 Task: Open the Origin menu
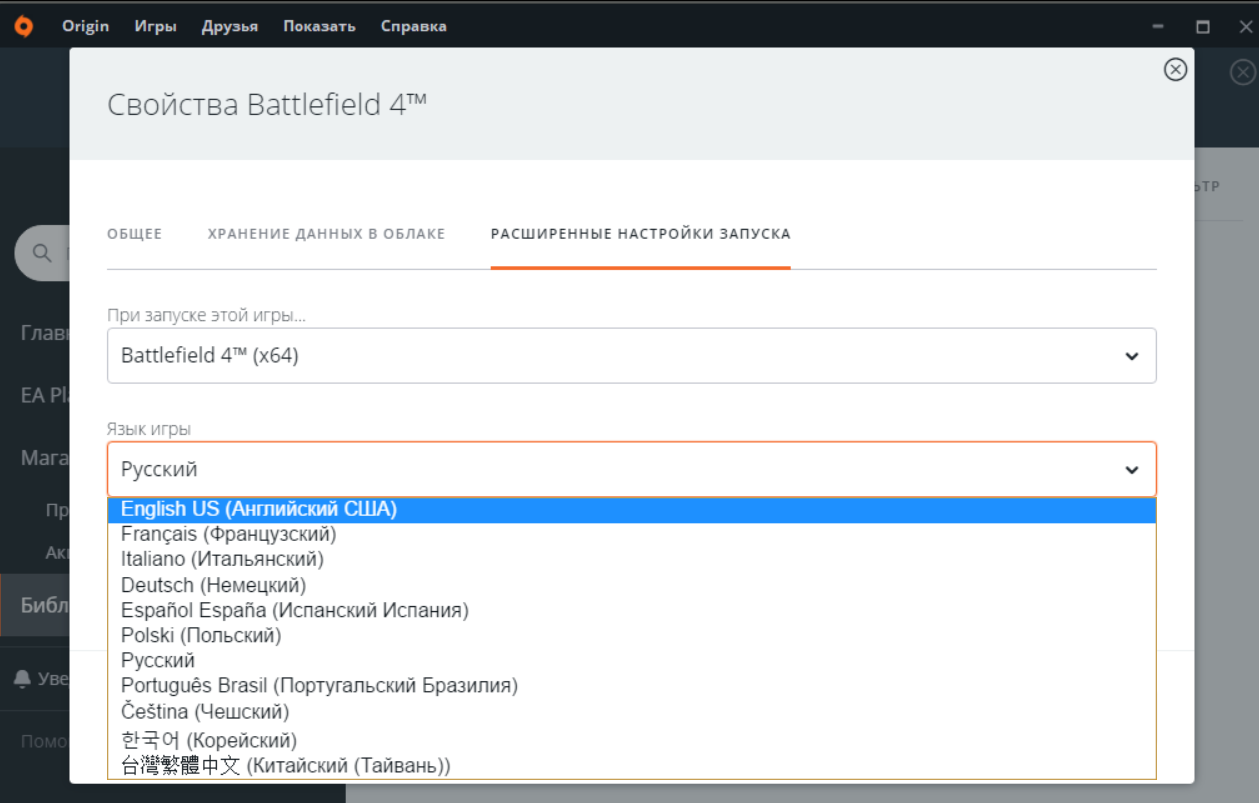pos(85,26)
